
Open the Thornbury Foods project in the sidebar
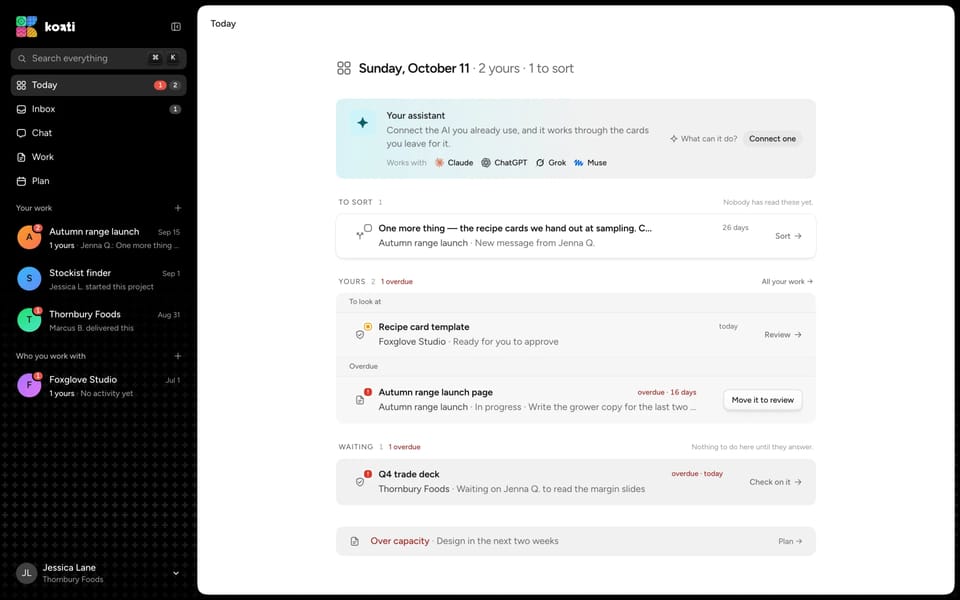(99, 320)
